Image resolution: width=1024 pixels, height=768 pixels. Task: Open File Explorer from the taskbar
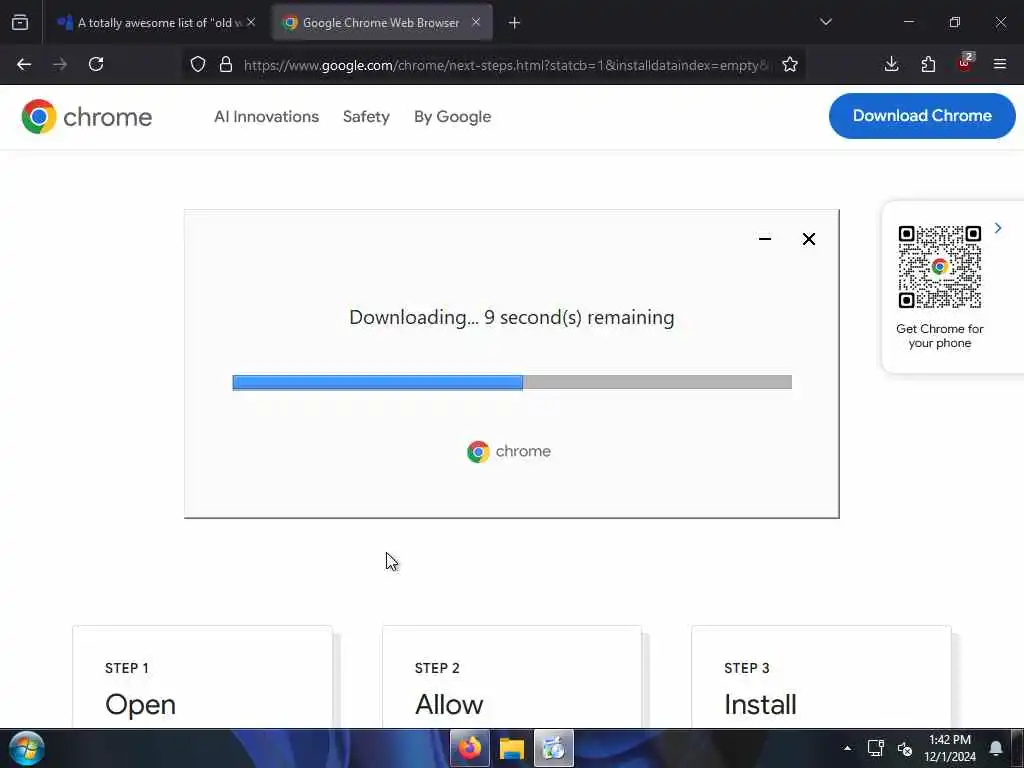click(x=512, y=748)
